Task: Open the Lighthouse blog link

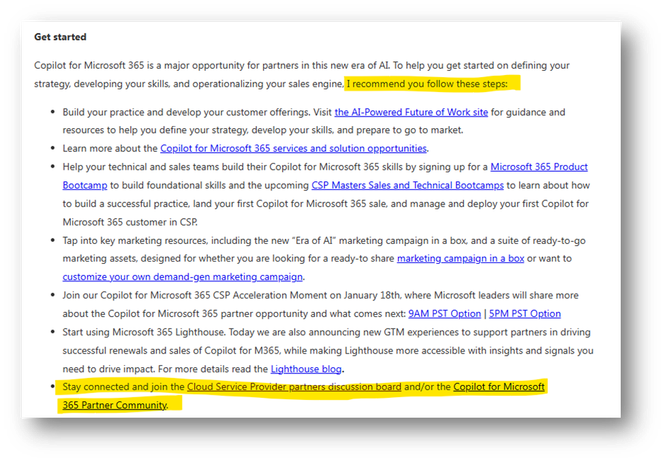Action: click(306, 369)
